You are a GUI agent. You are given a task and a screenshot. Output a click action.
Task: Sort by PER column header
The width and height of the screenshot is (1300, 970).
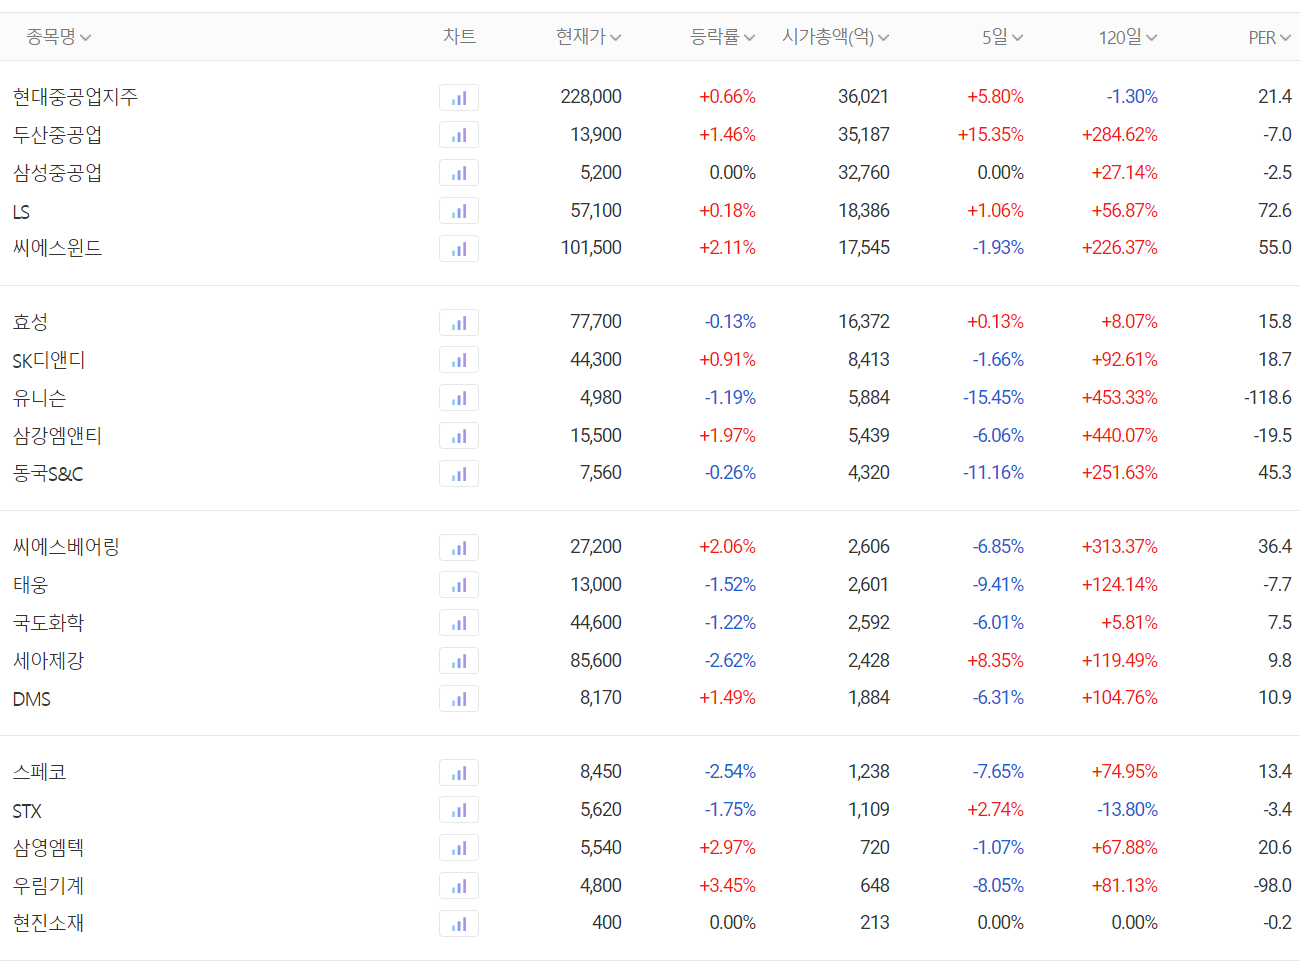(1269, 37)
